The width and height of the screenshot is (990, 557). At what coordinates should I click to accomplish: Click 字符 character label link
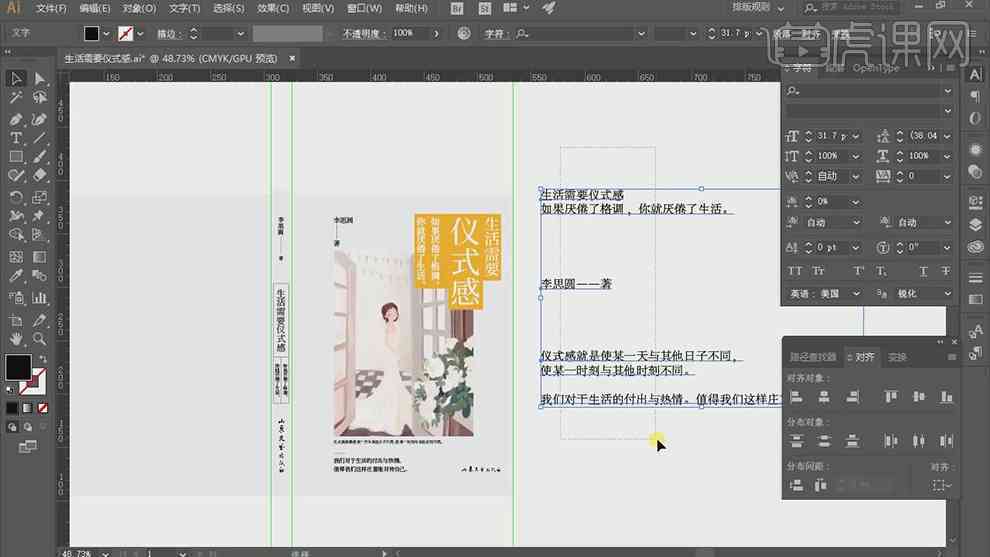pyautogui.click(x=495, y=33)
